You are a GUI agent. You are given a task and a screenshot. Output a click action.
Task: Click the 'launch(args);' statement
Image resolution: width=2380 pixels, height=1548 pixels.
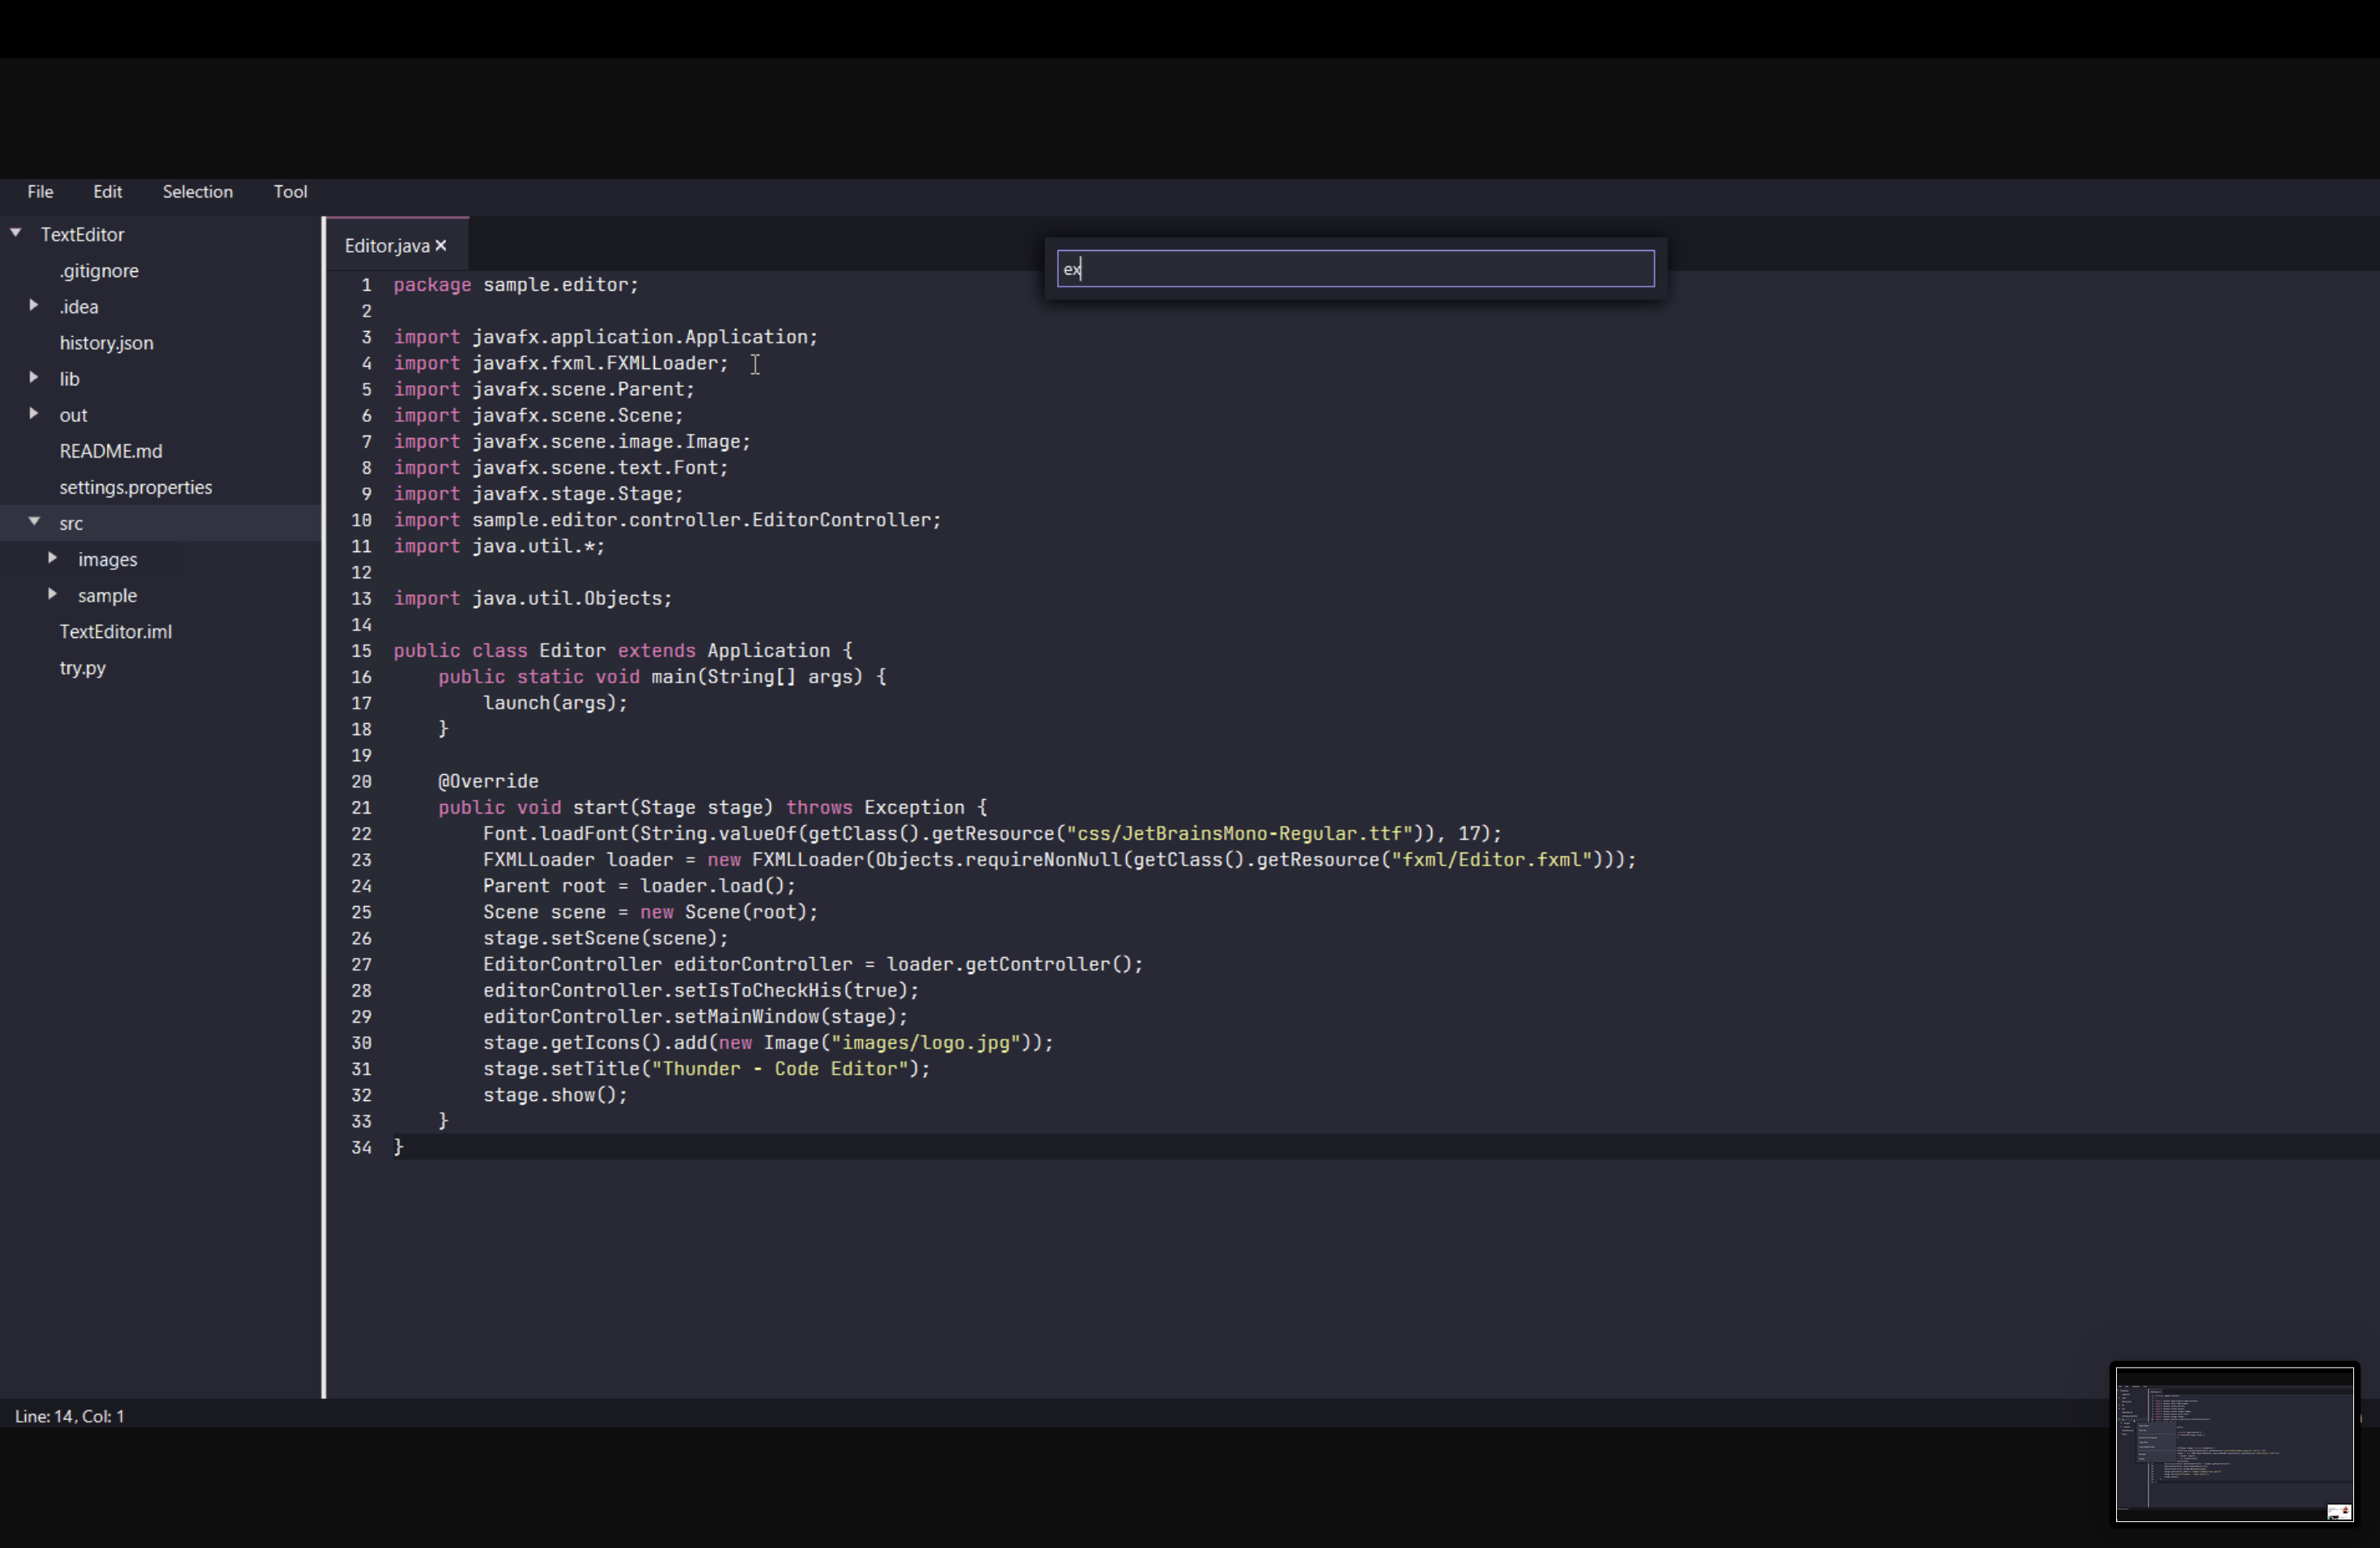(555, 703)
